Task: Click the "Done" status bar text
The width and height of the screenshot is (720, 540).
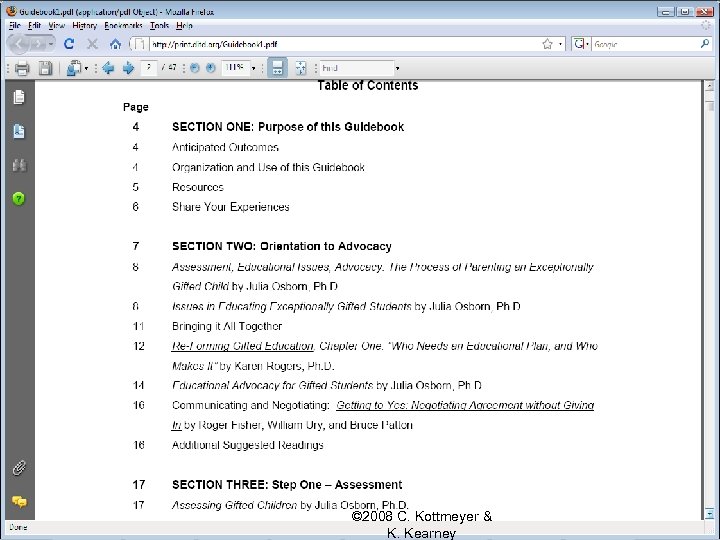Action: click(18, 527)
